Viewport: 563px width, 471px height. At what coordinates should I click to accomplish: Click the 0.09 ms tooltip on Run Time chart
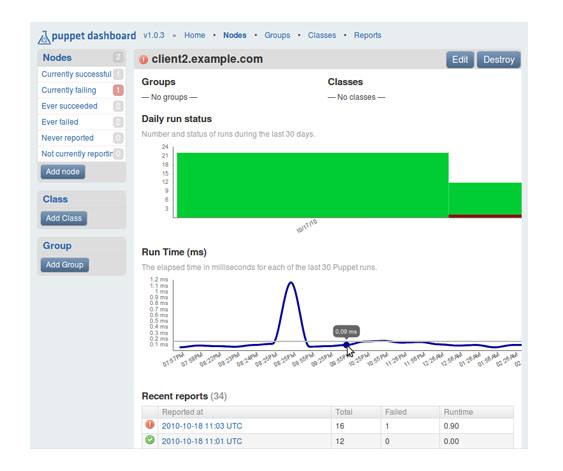pos(346,332)
